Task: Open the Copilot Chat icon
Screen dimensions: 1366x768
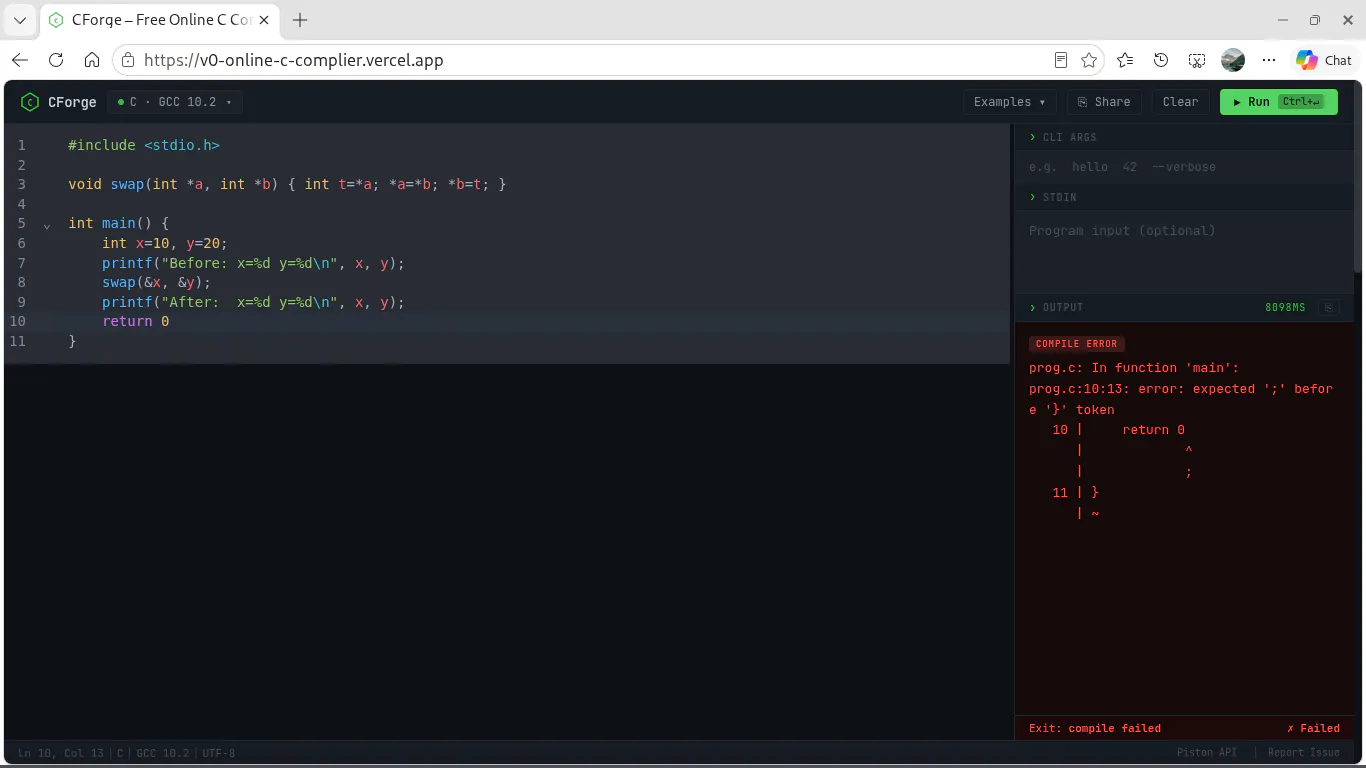Action: pos(1323,60)
